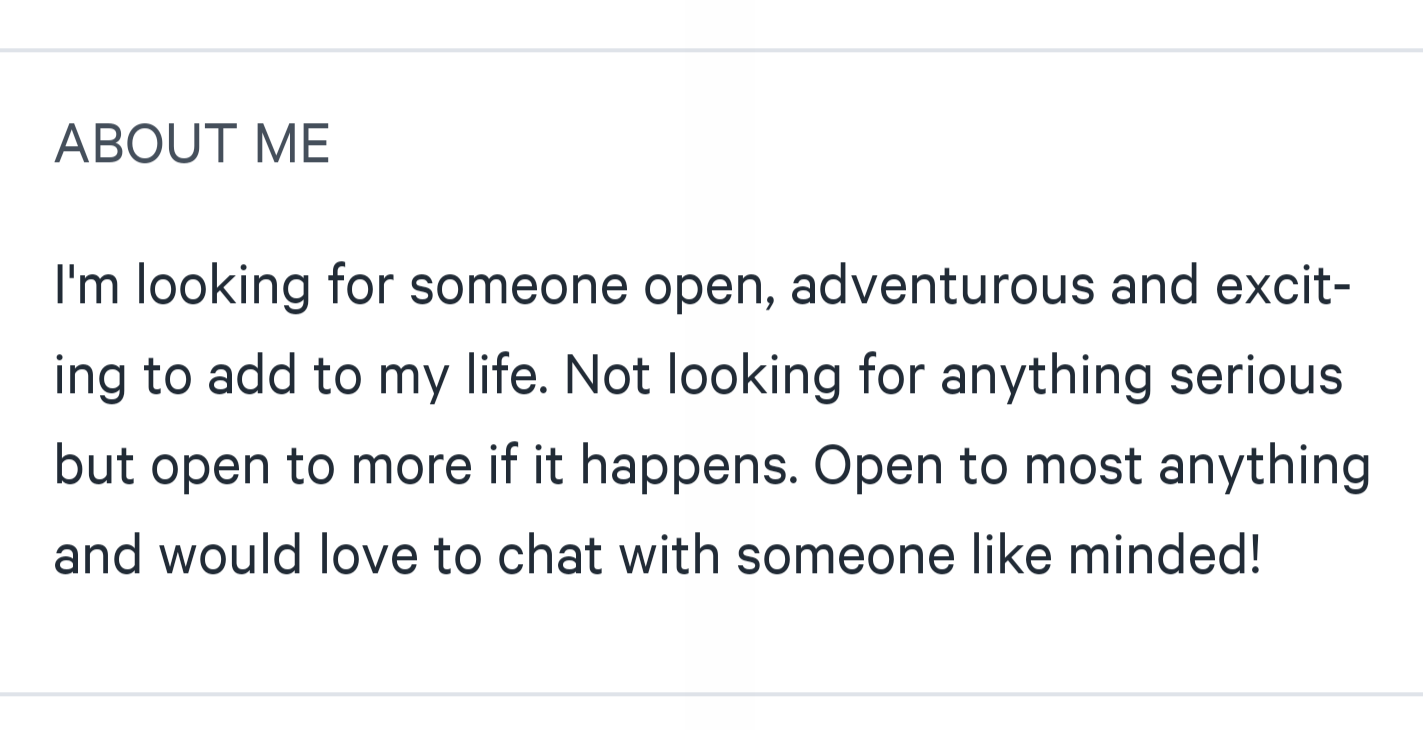Click the hyphenated "excit-" at line end

(1283, 285)
